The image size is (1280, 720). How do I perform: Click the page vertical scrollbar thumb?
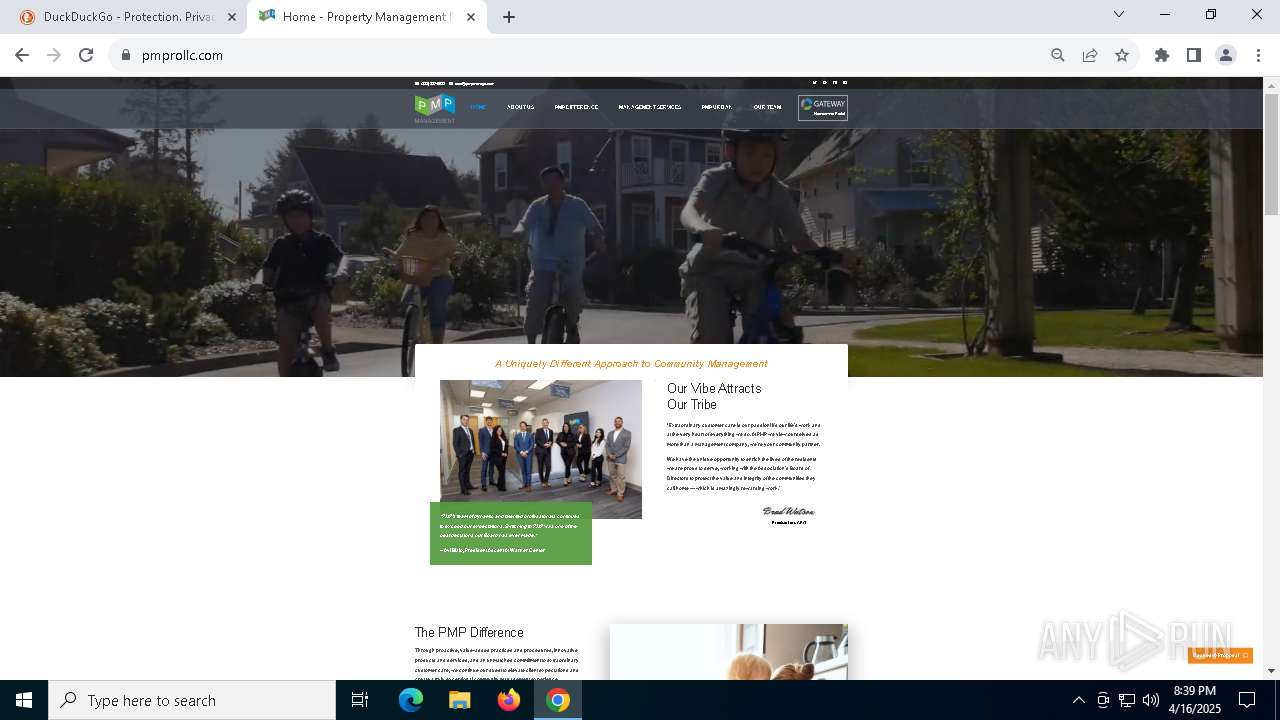point(1271,154)
